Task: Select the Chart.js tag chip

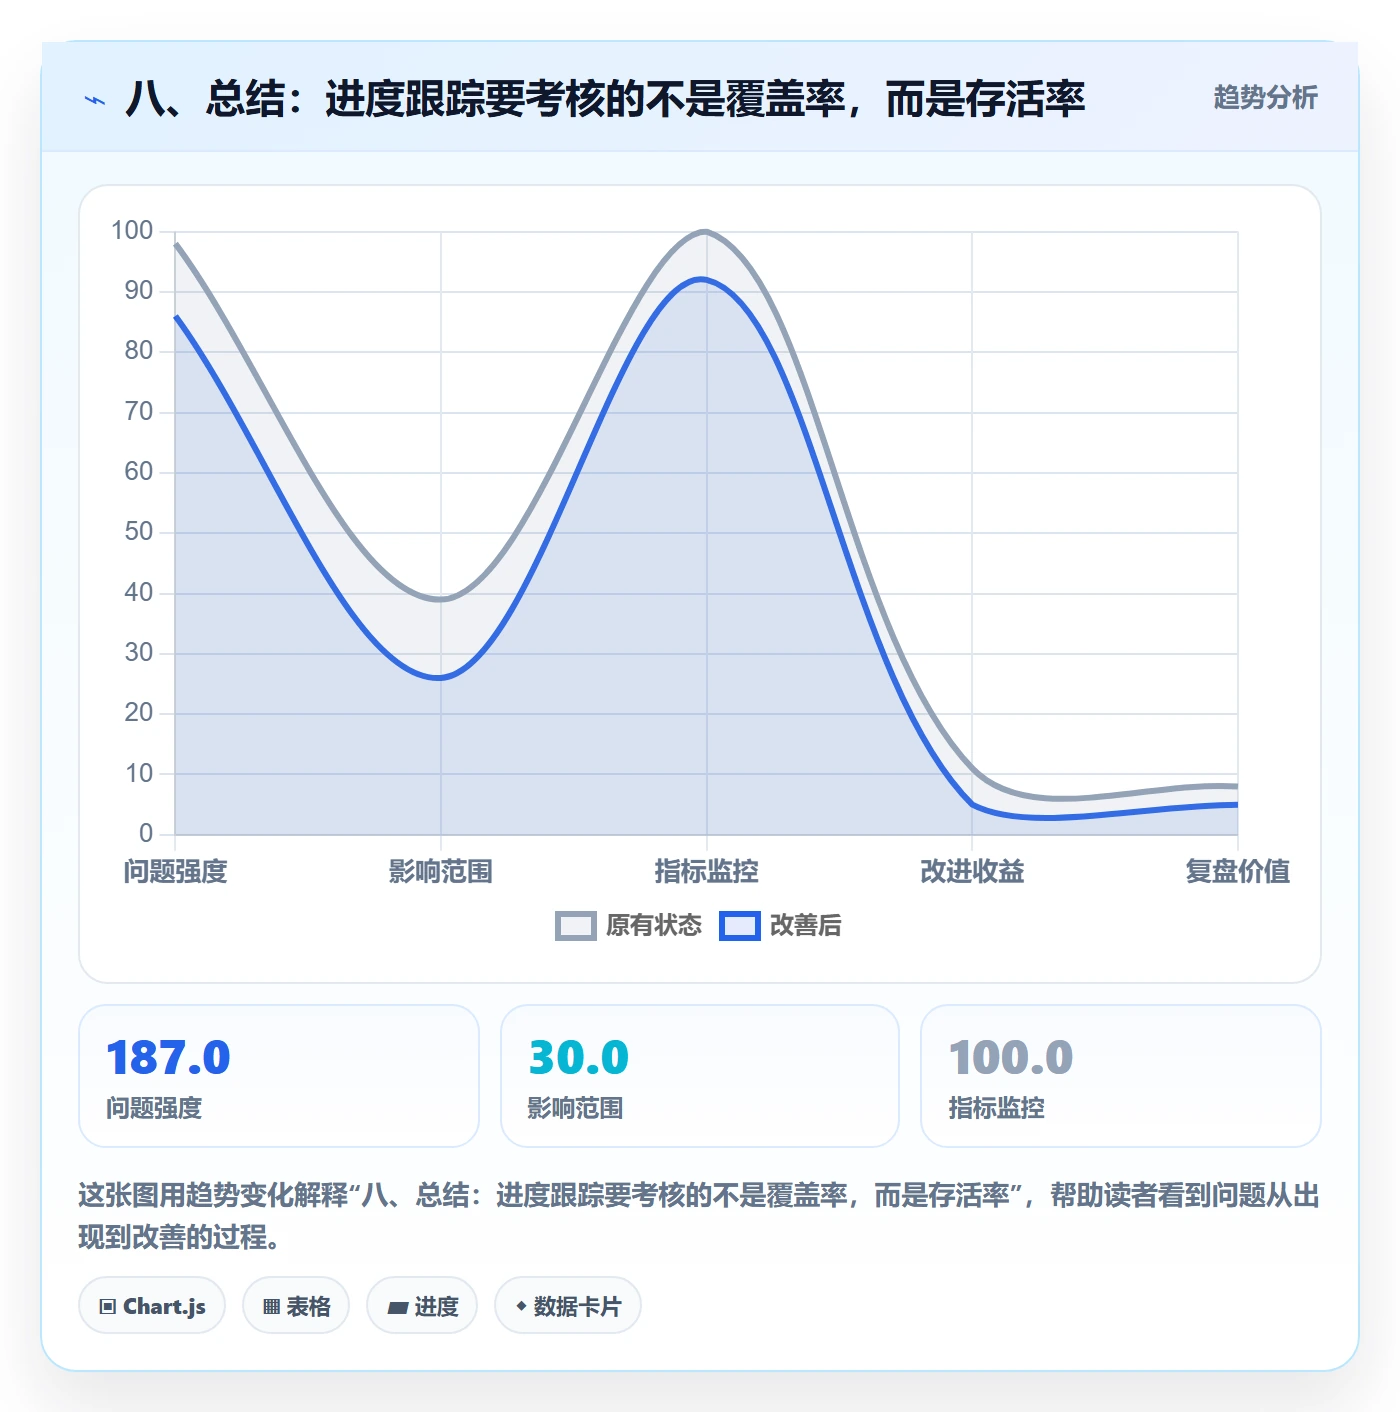Action: tap(152, 1305)
